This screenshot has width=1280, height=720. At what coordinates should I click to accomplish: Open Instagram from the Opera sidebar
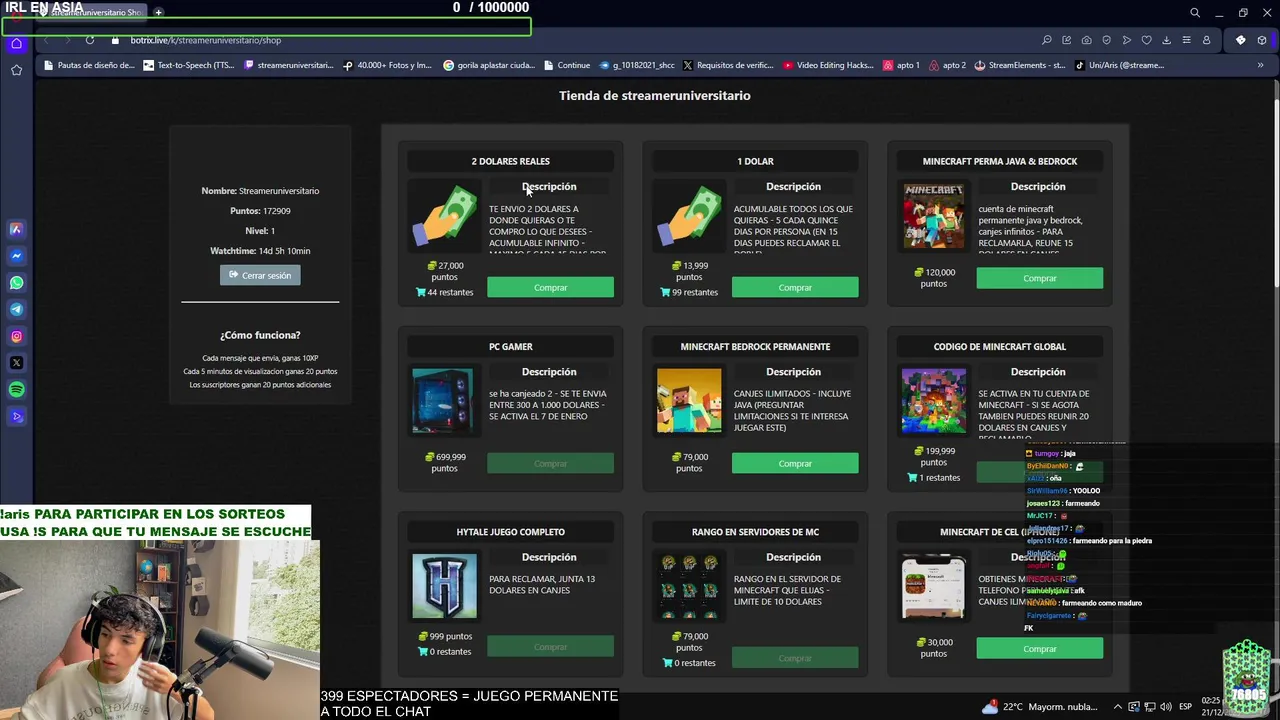point(16,337)
